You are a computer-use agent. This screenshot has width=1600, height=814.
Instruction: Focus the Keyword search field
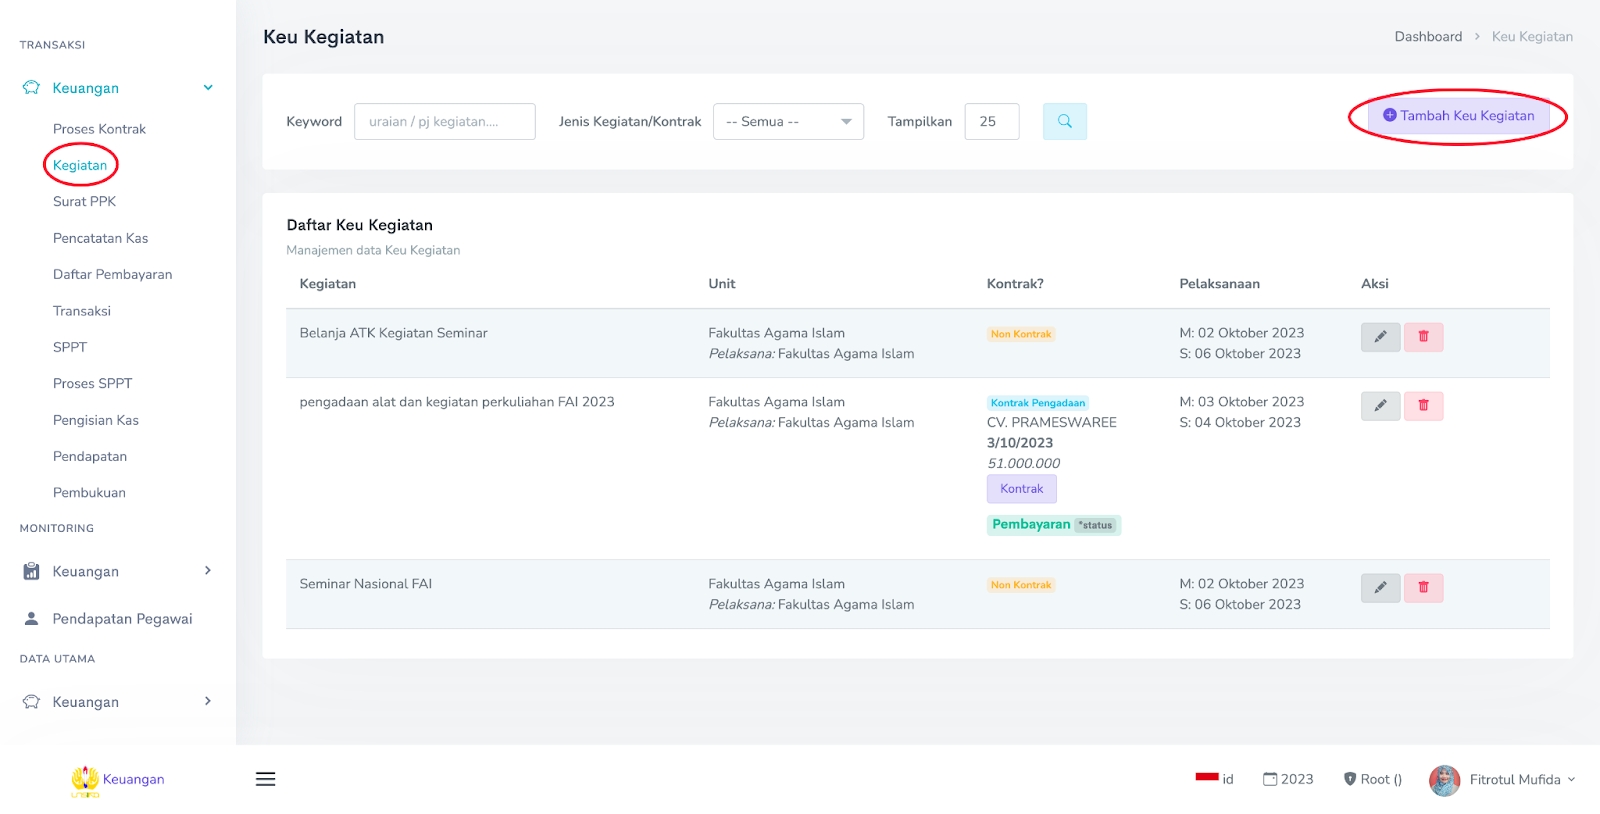pyautogui.click(x=444, y=122)
